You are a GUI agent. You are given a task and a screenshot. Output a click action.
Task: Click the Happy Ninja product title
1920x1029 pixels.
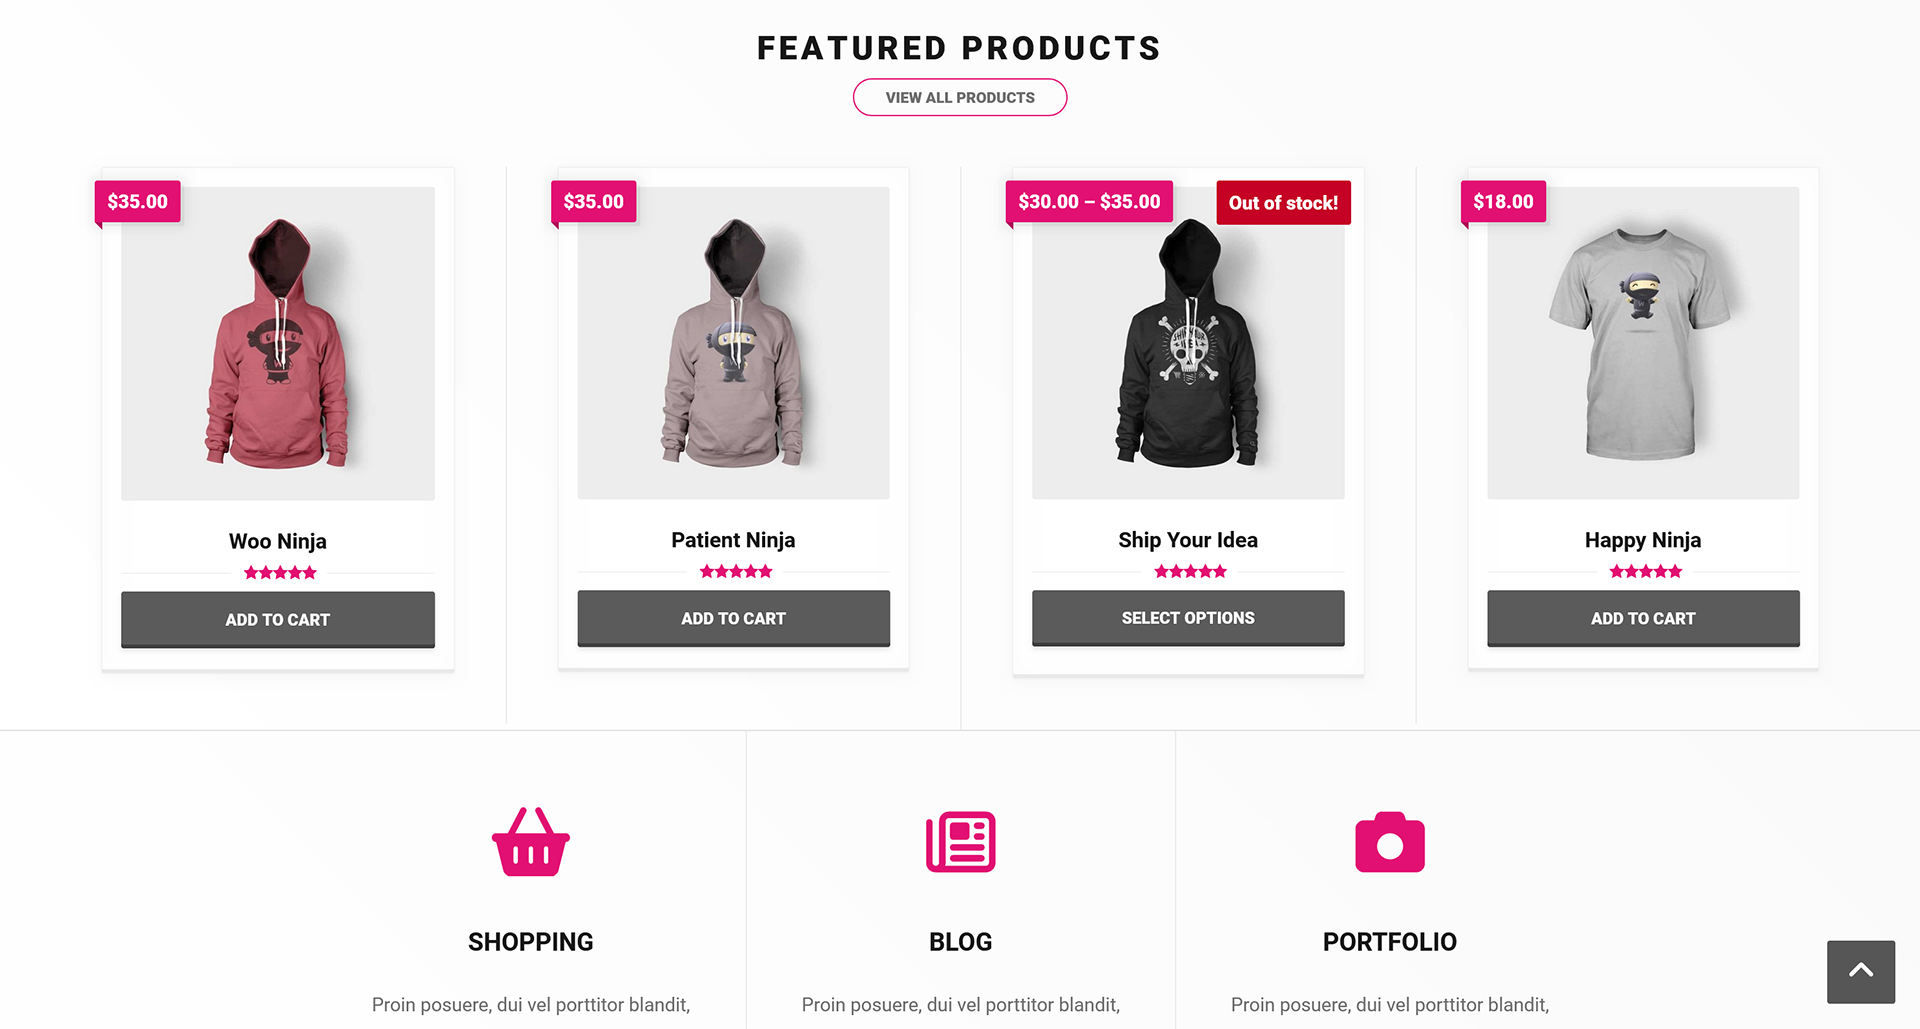[x=1643, y=540]
